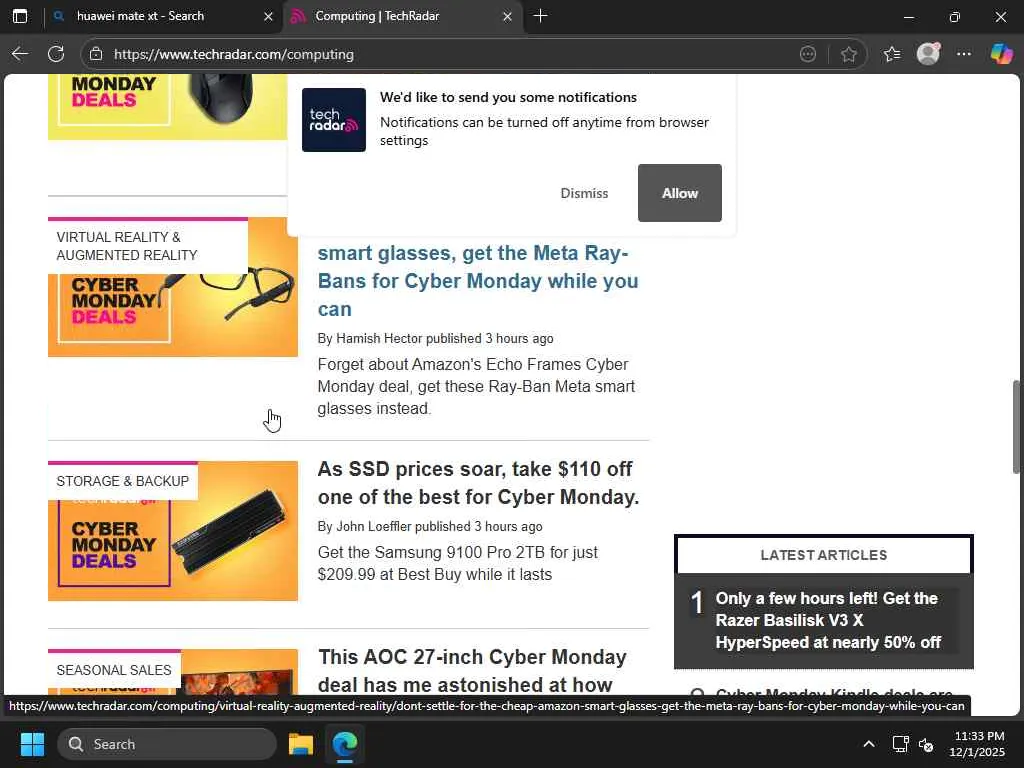
Task: Open the network status tray icon
Action: [901, 744]
